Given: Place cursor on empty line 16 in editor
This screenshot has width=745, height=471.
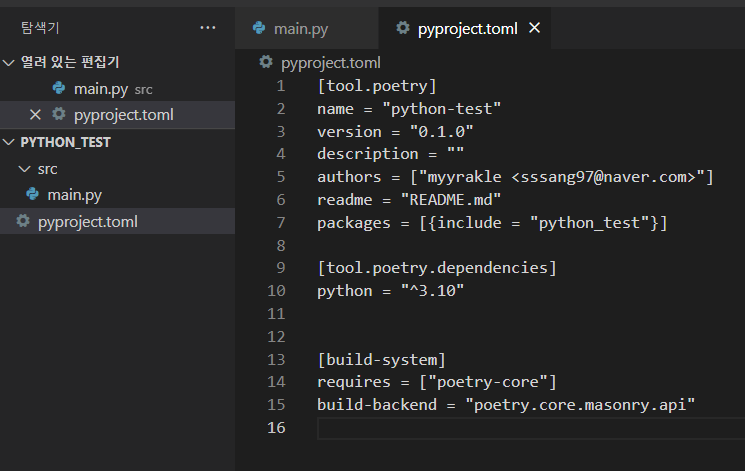Looking at the screenshot, I should (x=500, y=428).
